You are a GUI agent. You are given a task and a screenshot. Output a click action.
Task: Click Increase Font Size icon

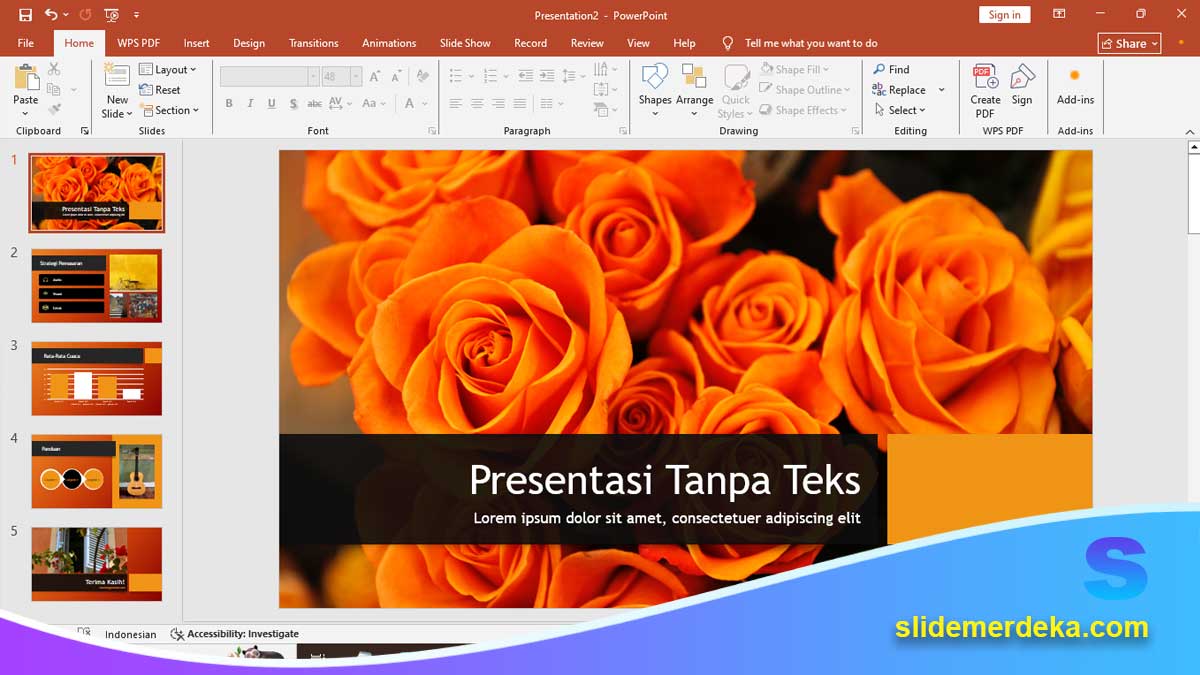pos(375,76)
